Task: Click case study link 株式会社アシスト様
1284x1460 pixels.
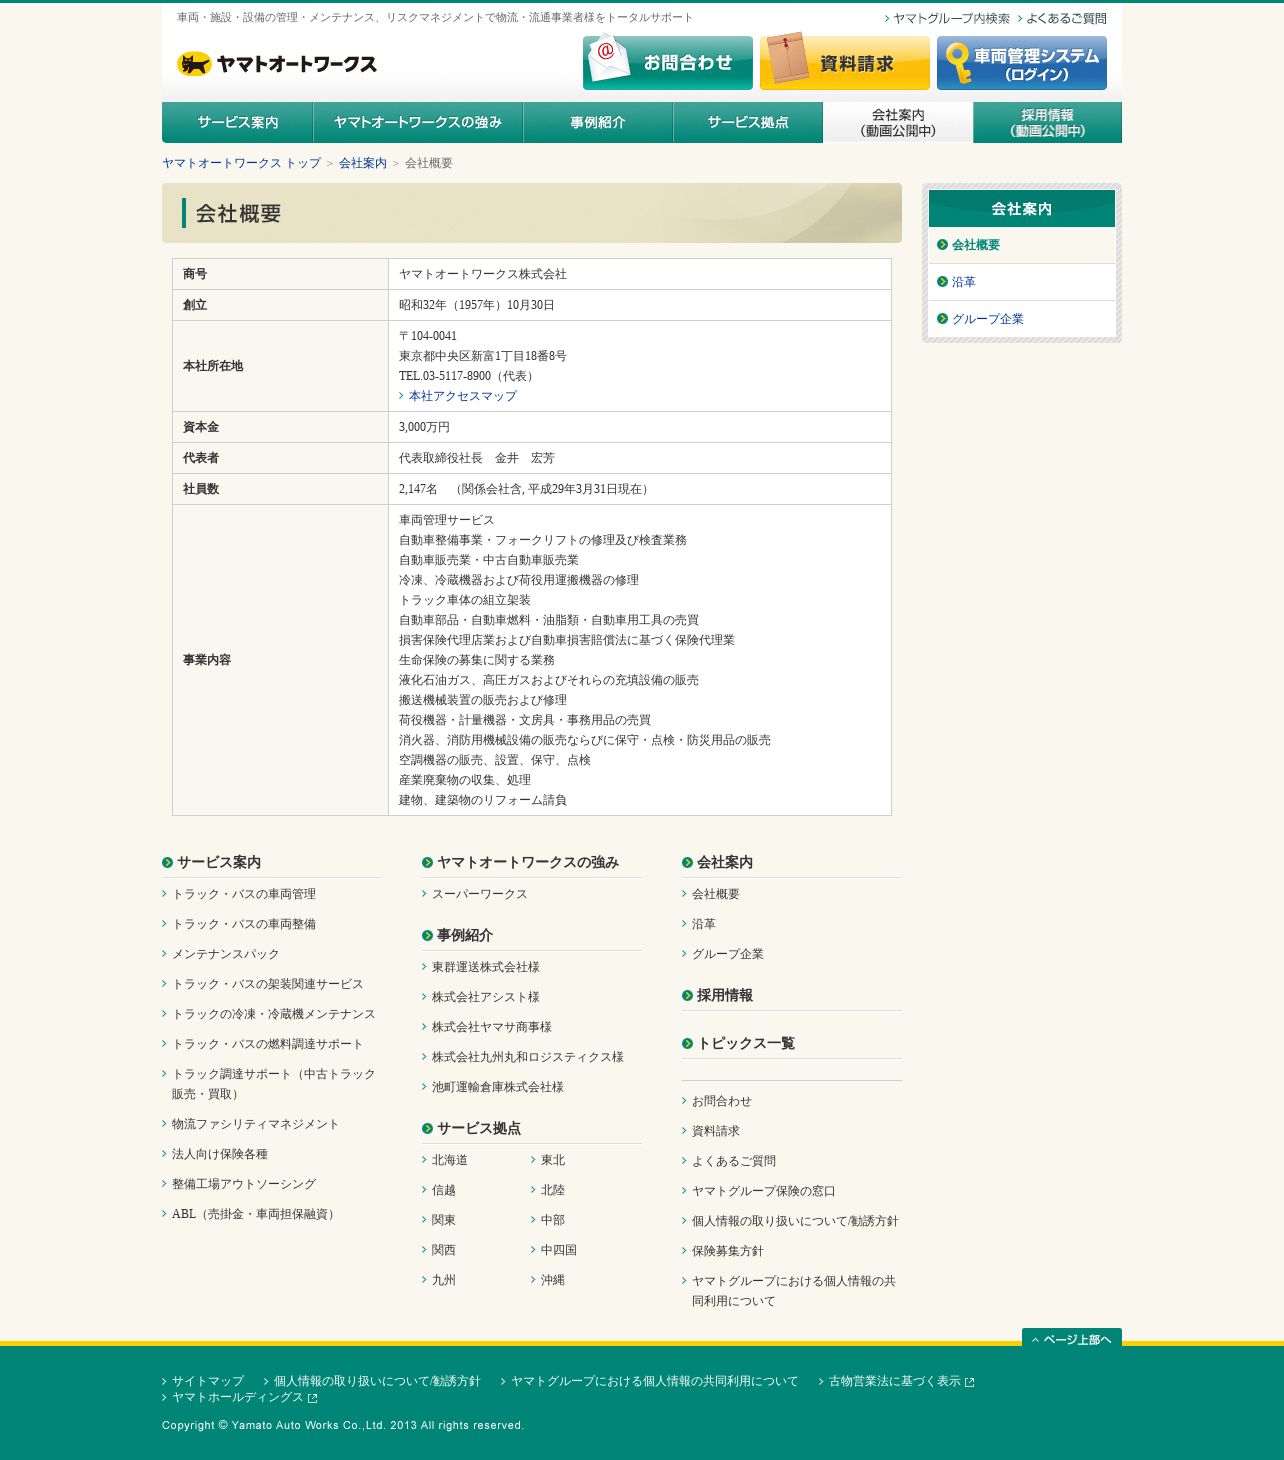Action: pos(486,997)
